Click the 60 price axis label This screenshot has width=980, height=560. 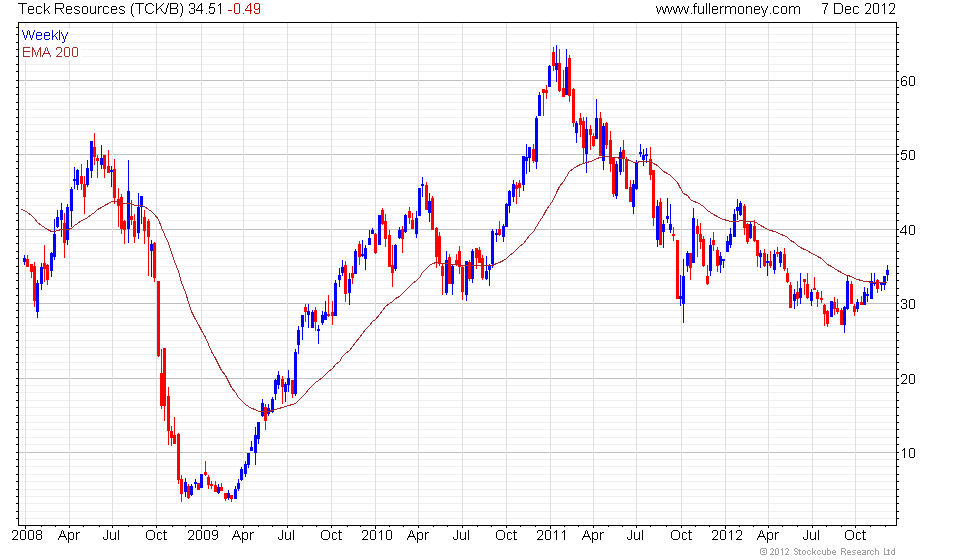point(908,81)
